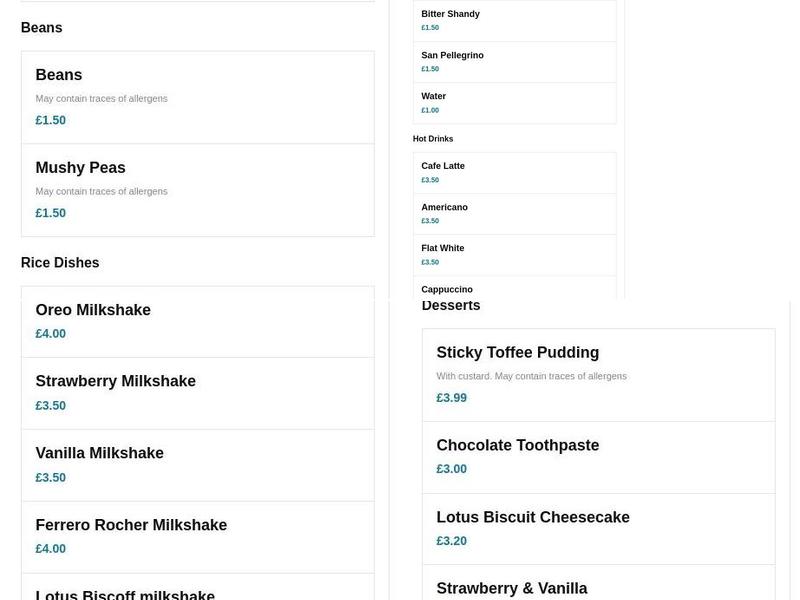
Task: Select the Beans menu item
Action: click(x=197, y=97)
